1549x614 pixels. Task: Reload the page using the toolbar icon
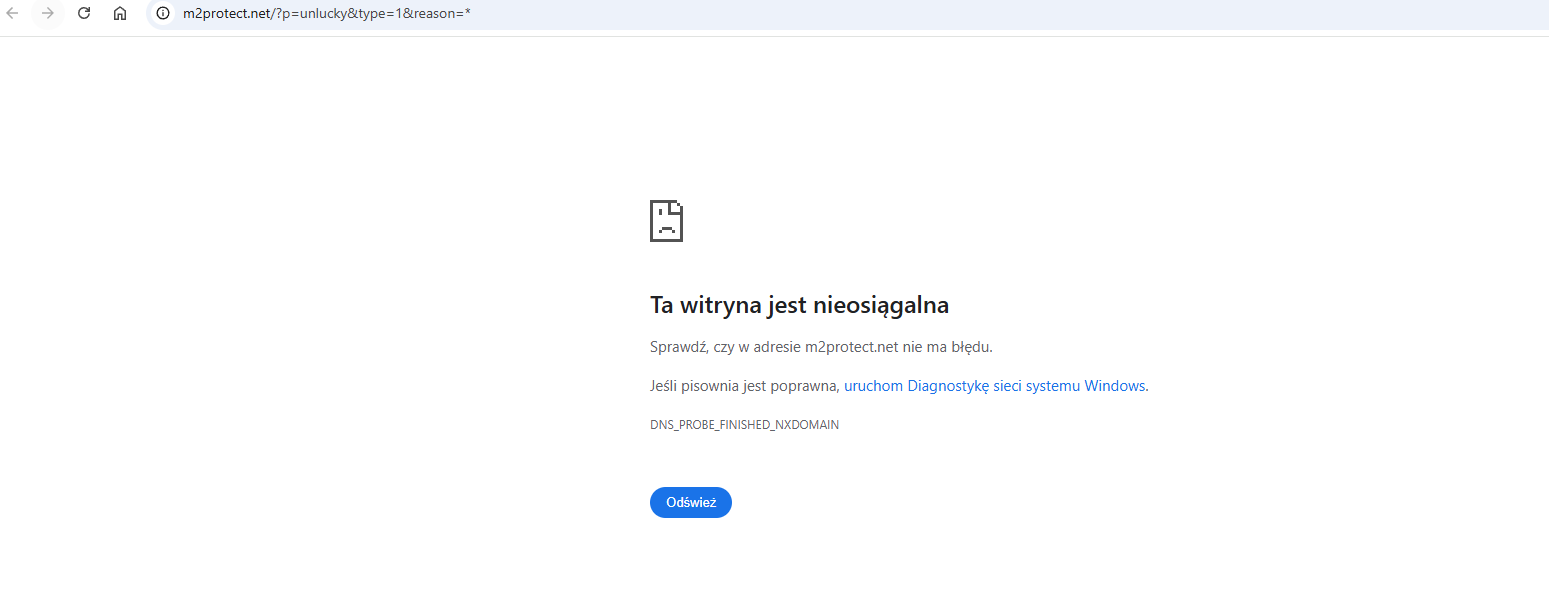coord(84,14)
